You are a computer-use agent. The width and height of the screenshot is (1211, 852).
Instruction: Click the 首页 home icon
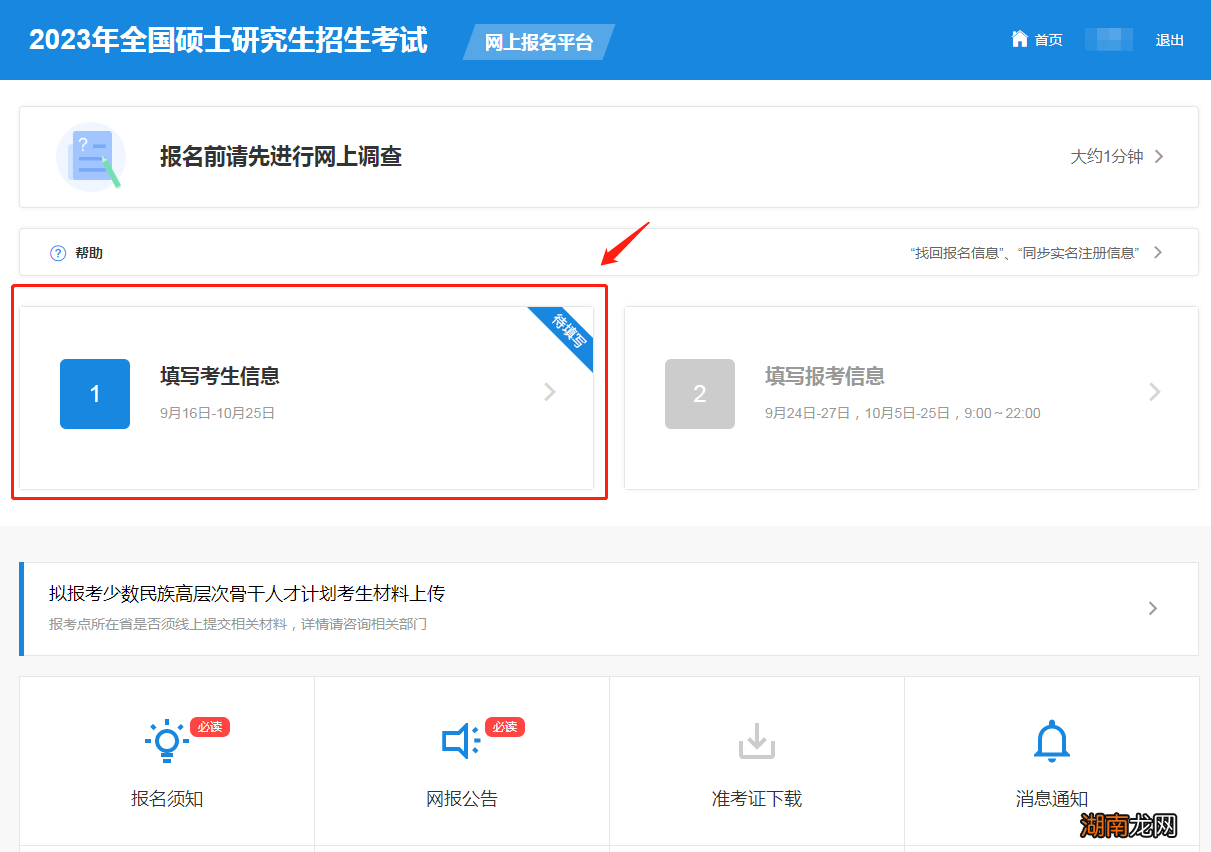(1018, 39)
